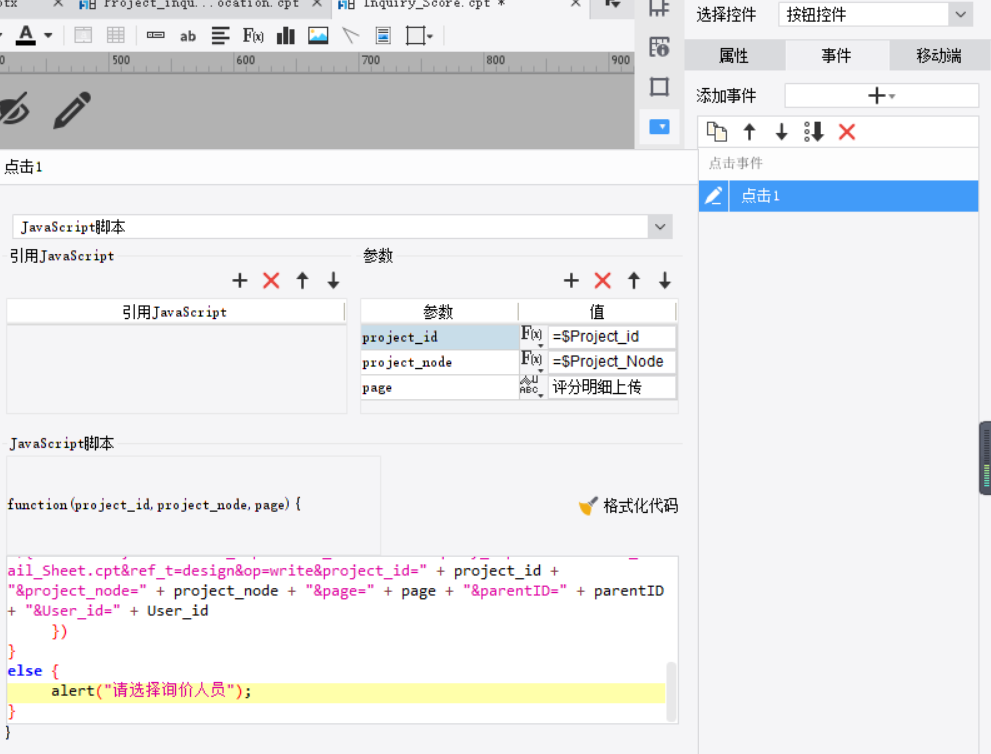Screen dimensions: 991x754
Task: Switch to the 移动端 tab
Action: tap(939, 56)
